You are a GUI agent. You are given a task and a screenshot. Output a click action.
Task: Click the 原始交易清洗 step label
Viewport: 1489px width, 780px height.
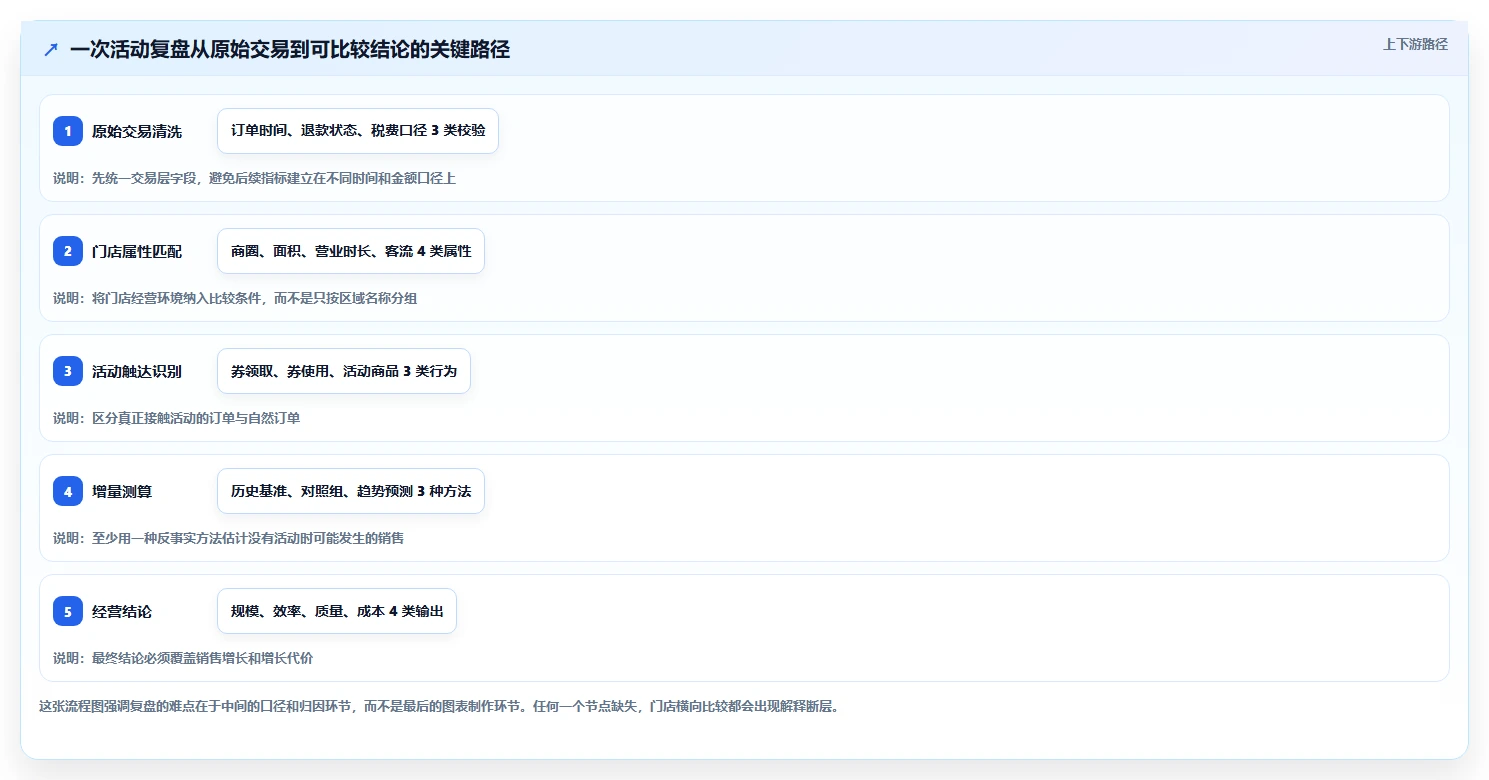(137, 131)
